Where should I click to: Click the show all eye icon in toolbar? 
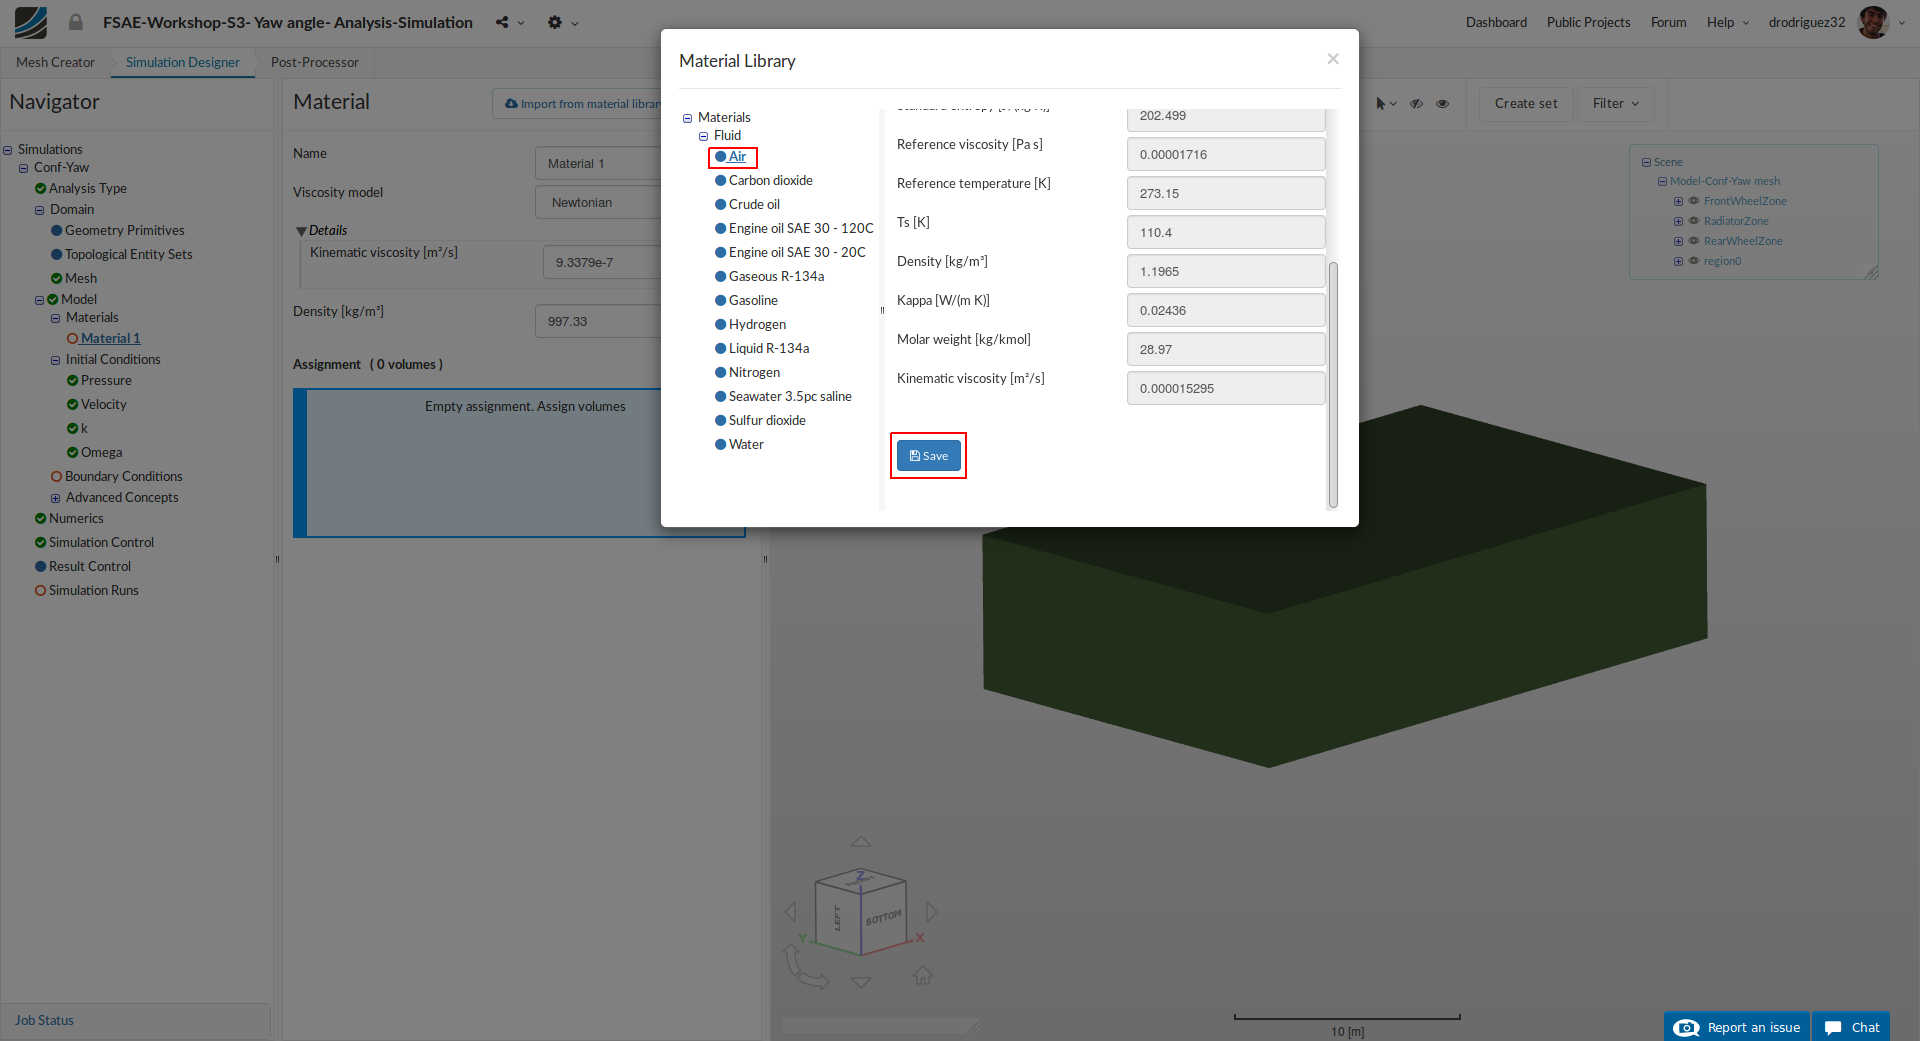tap(1442, 103)
